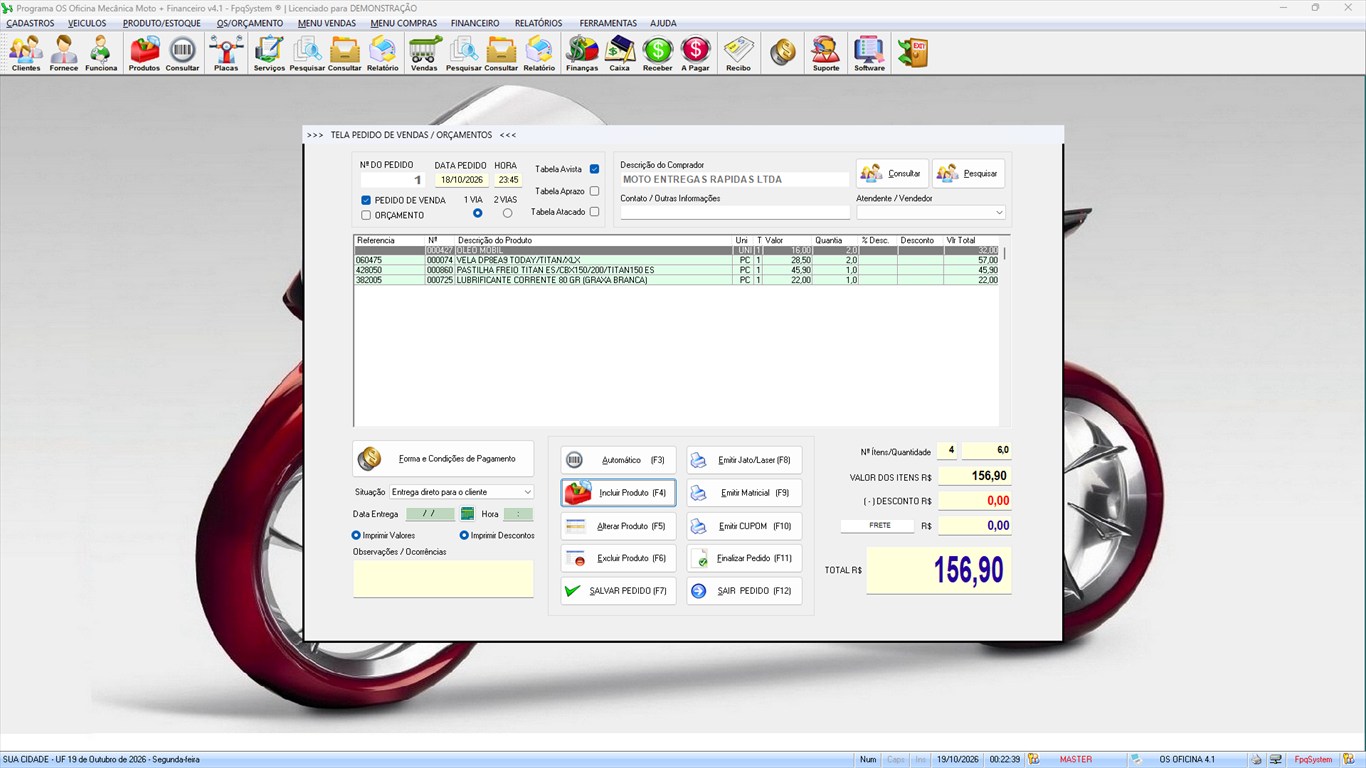Open the FERRAMENTAS menu
The height and width of the screenshot is (768, 1366).
608,23
